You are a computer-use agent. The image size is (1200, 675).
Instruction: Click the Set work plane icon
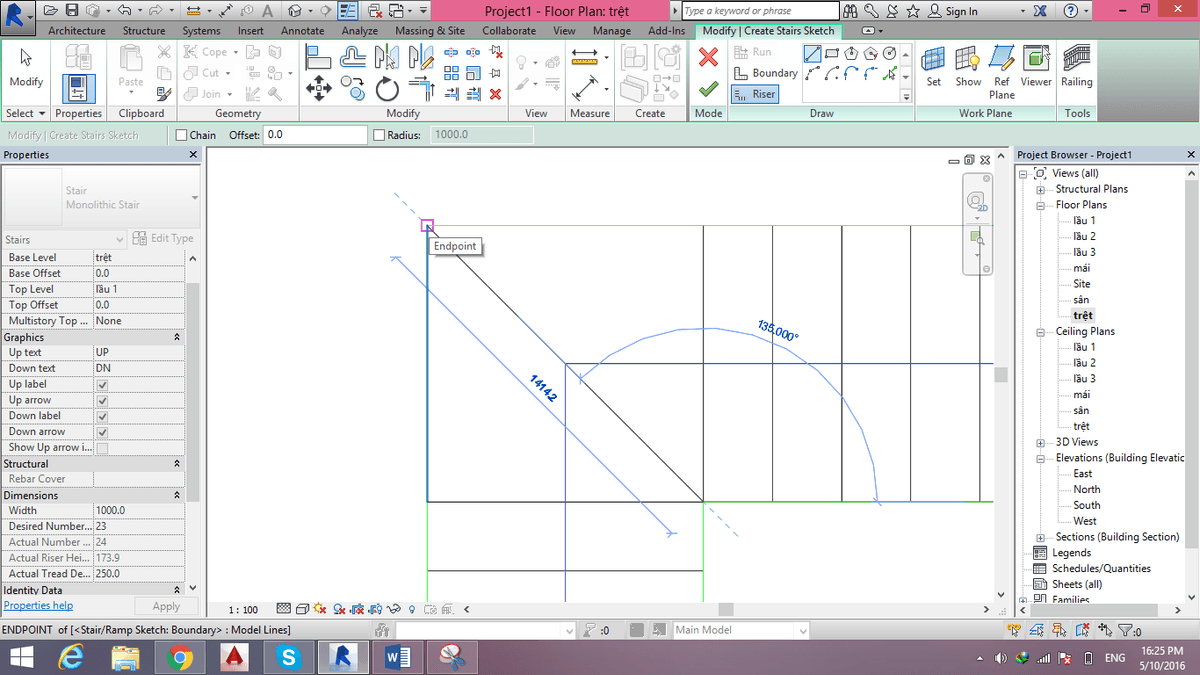(933, 67)
